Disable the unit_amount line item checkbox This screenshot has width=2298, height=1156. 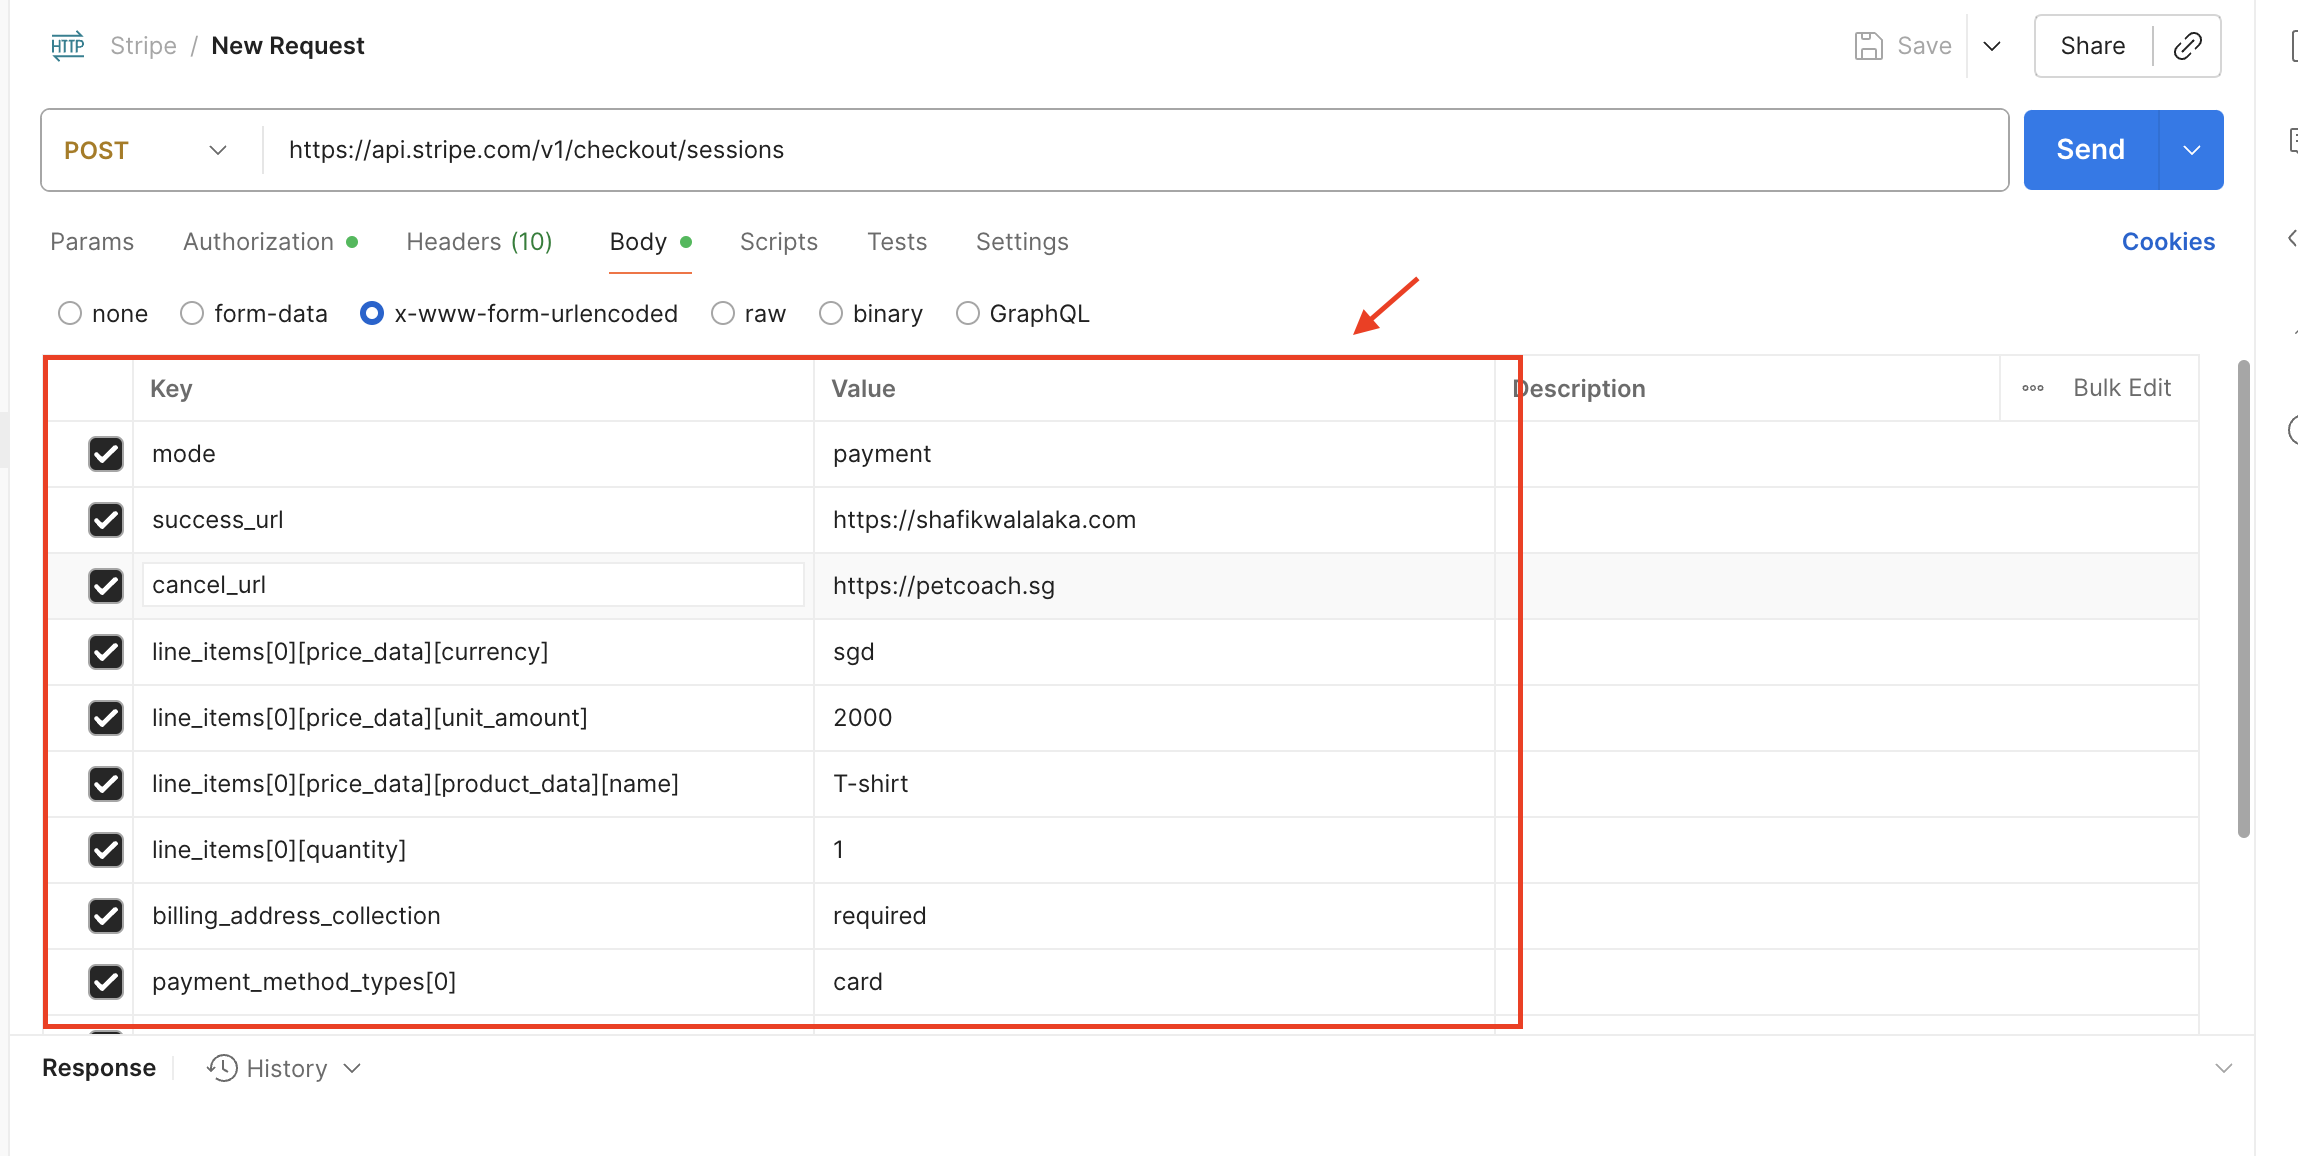(x=106, y=718)
